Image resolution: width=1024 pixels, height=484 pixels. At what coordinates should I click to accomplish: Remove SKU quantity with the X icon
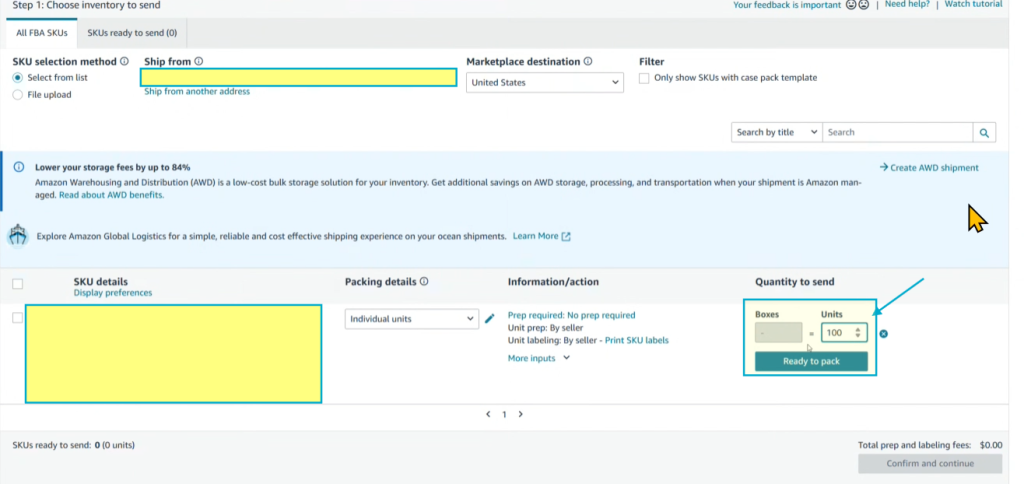(x=884, y=333)
